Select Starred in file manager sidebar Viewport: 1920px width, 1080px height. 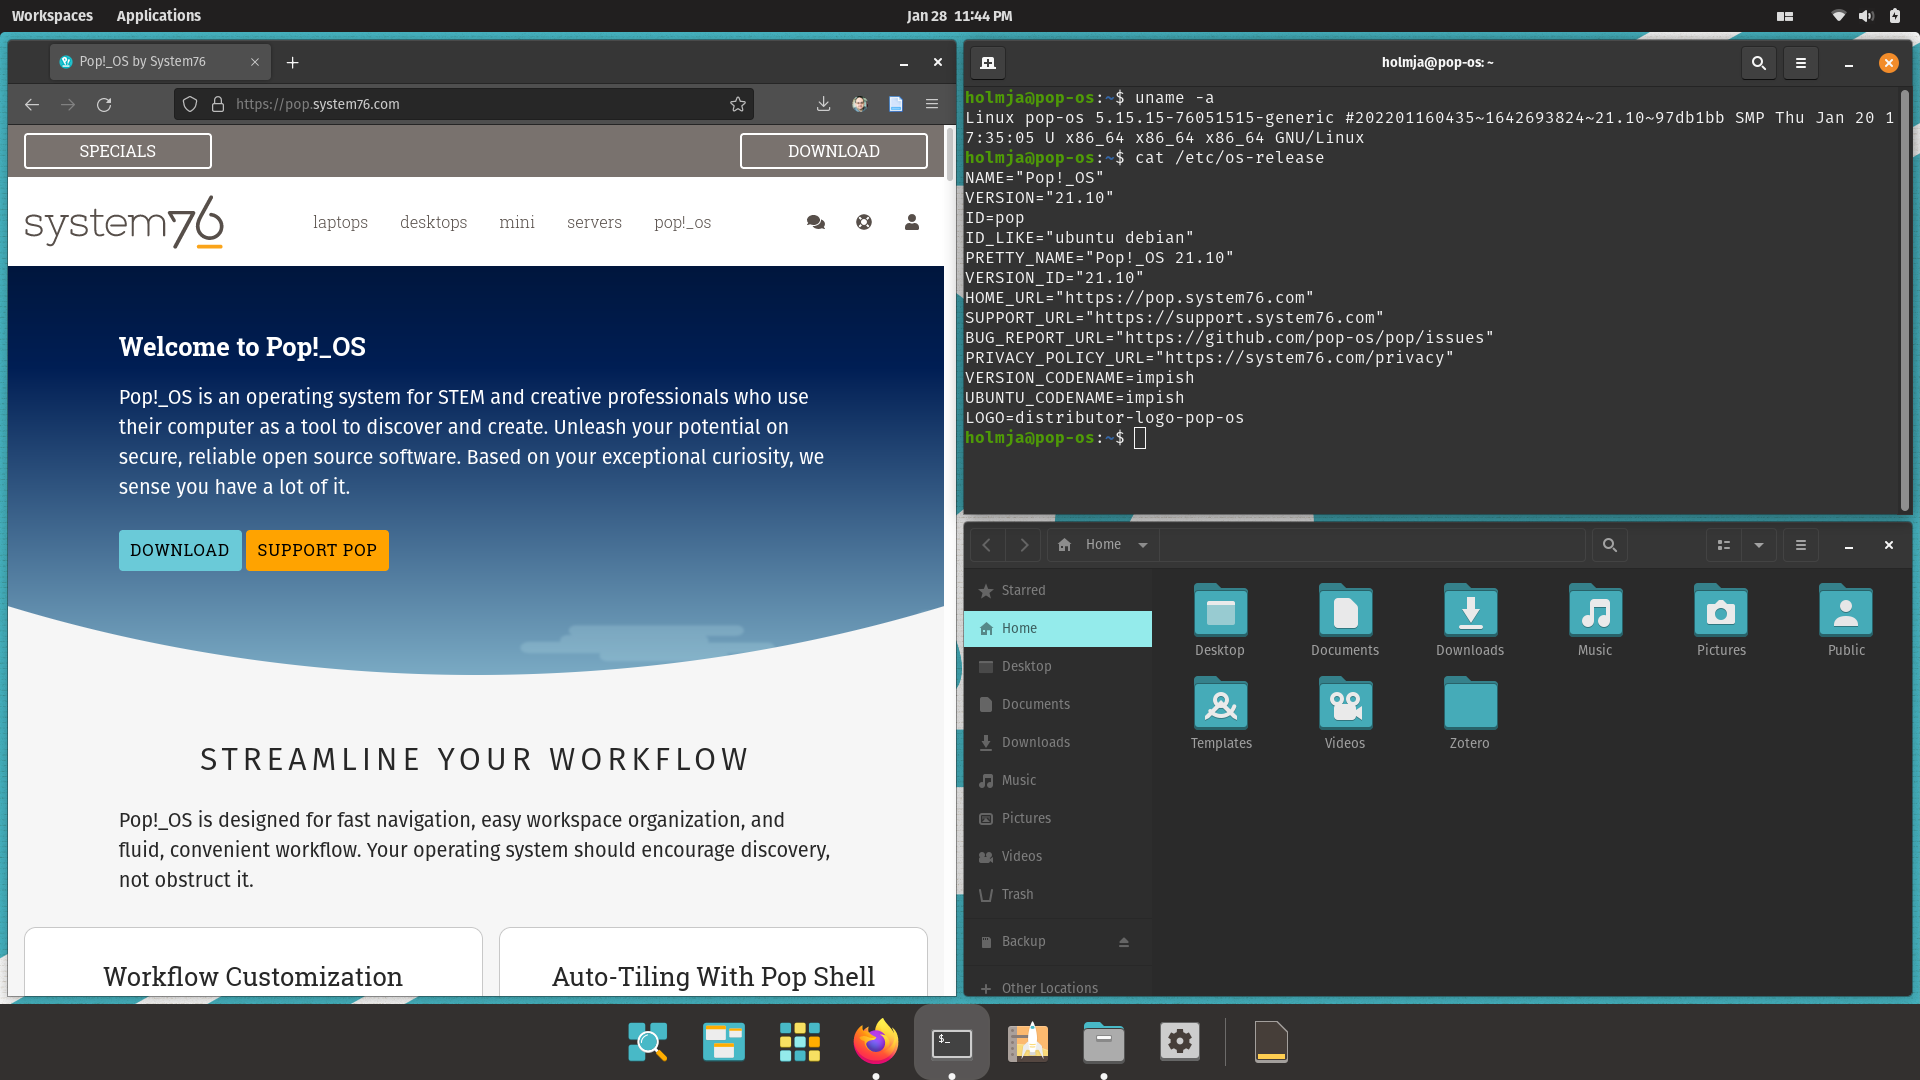(1058, 591)
